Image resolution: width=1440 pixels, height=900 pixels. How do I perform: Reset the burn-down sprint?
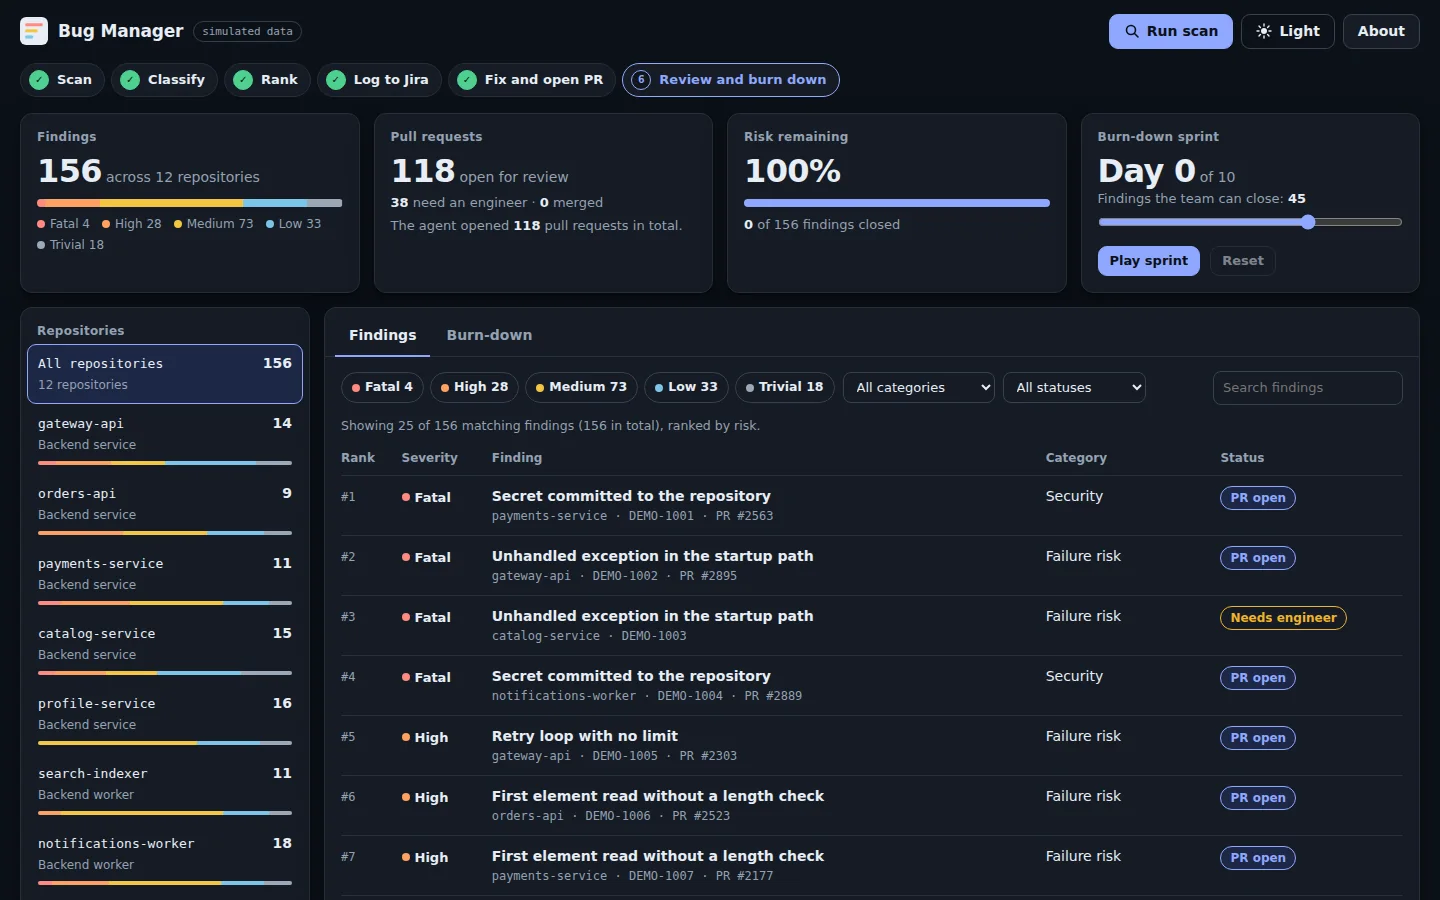[x=1242, y=261]
